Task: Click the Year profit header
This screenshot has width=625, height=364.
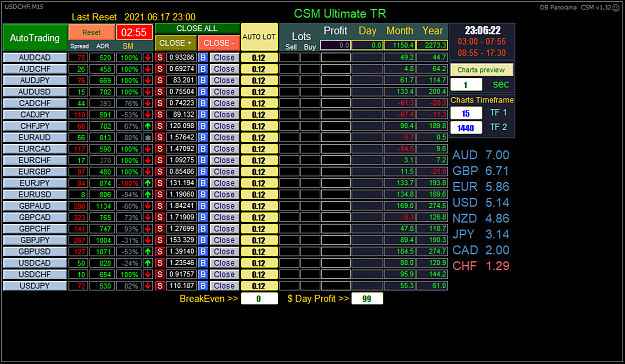Action: [x=432, y=31]
